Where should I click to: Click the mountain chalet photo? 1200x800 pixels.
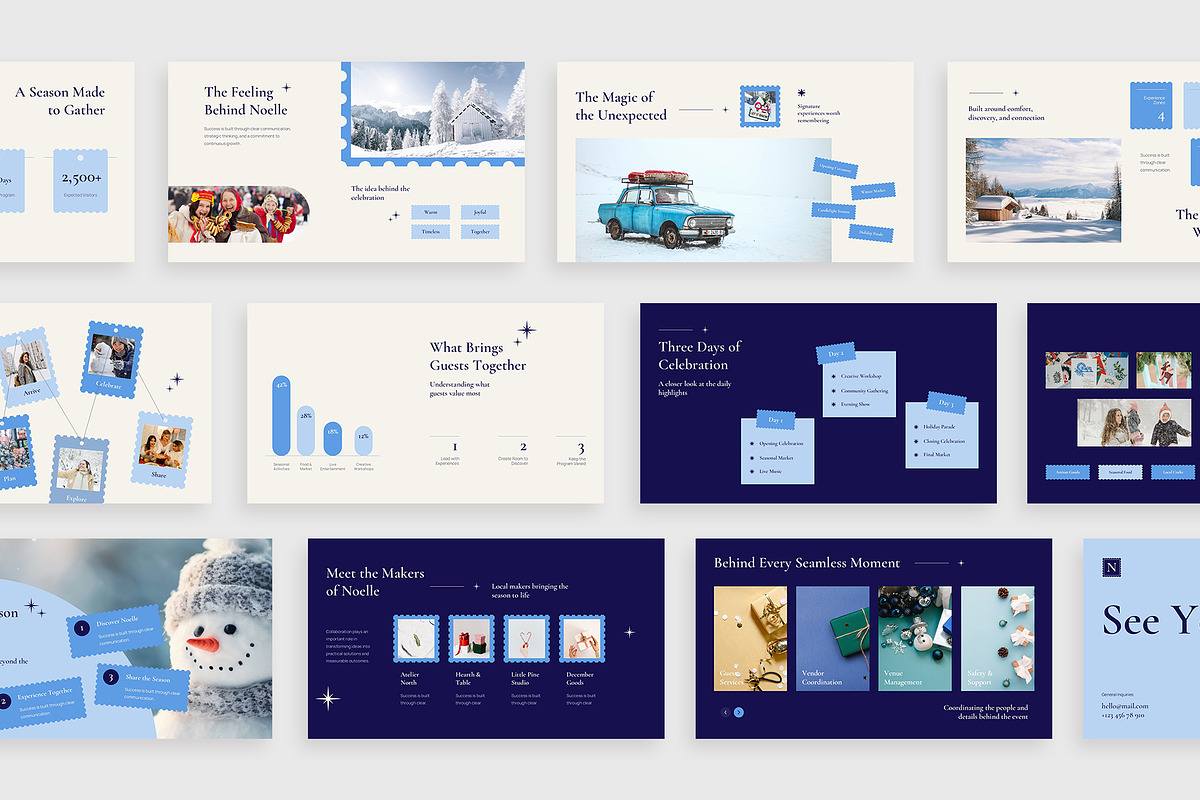1044,190
